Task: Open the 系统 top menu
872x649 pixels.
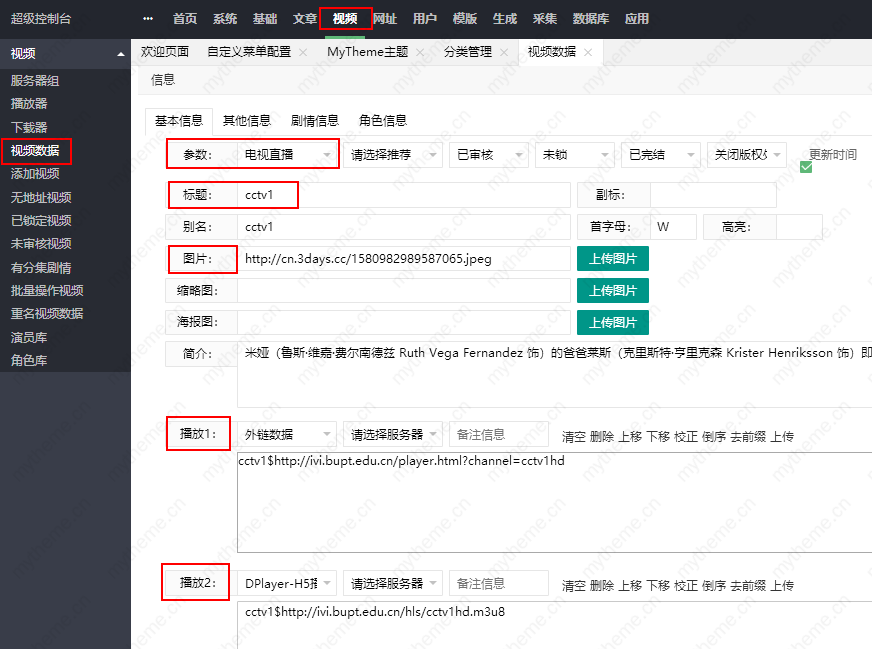Action: [x=225, y=18]
